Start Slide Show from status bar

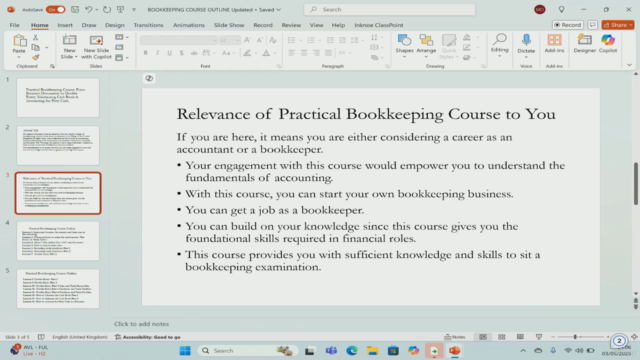(x=539, y=337)
